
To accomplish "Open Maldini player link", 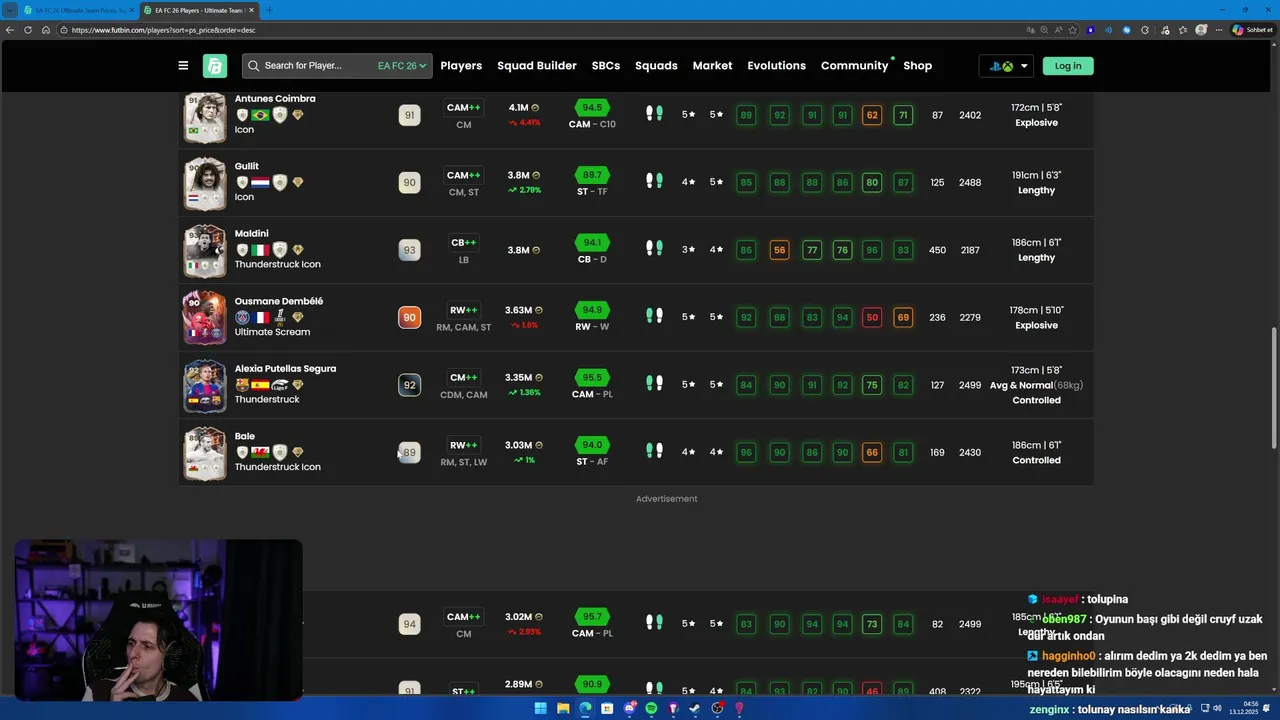I will 251,233.
